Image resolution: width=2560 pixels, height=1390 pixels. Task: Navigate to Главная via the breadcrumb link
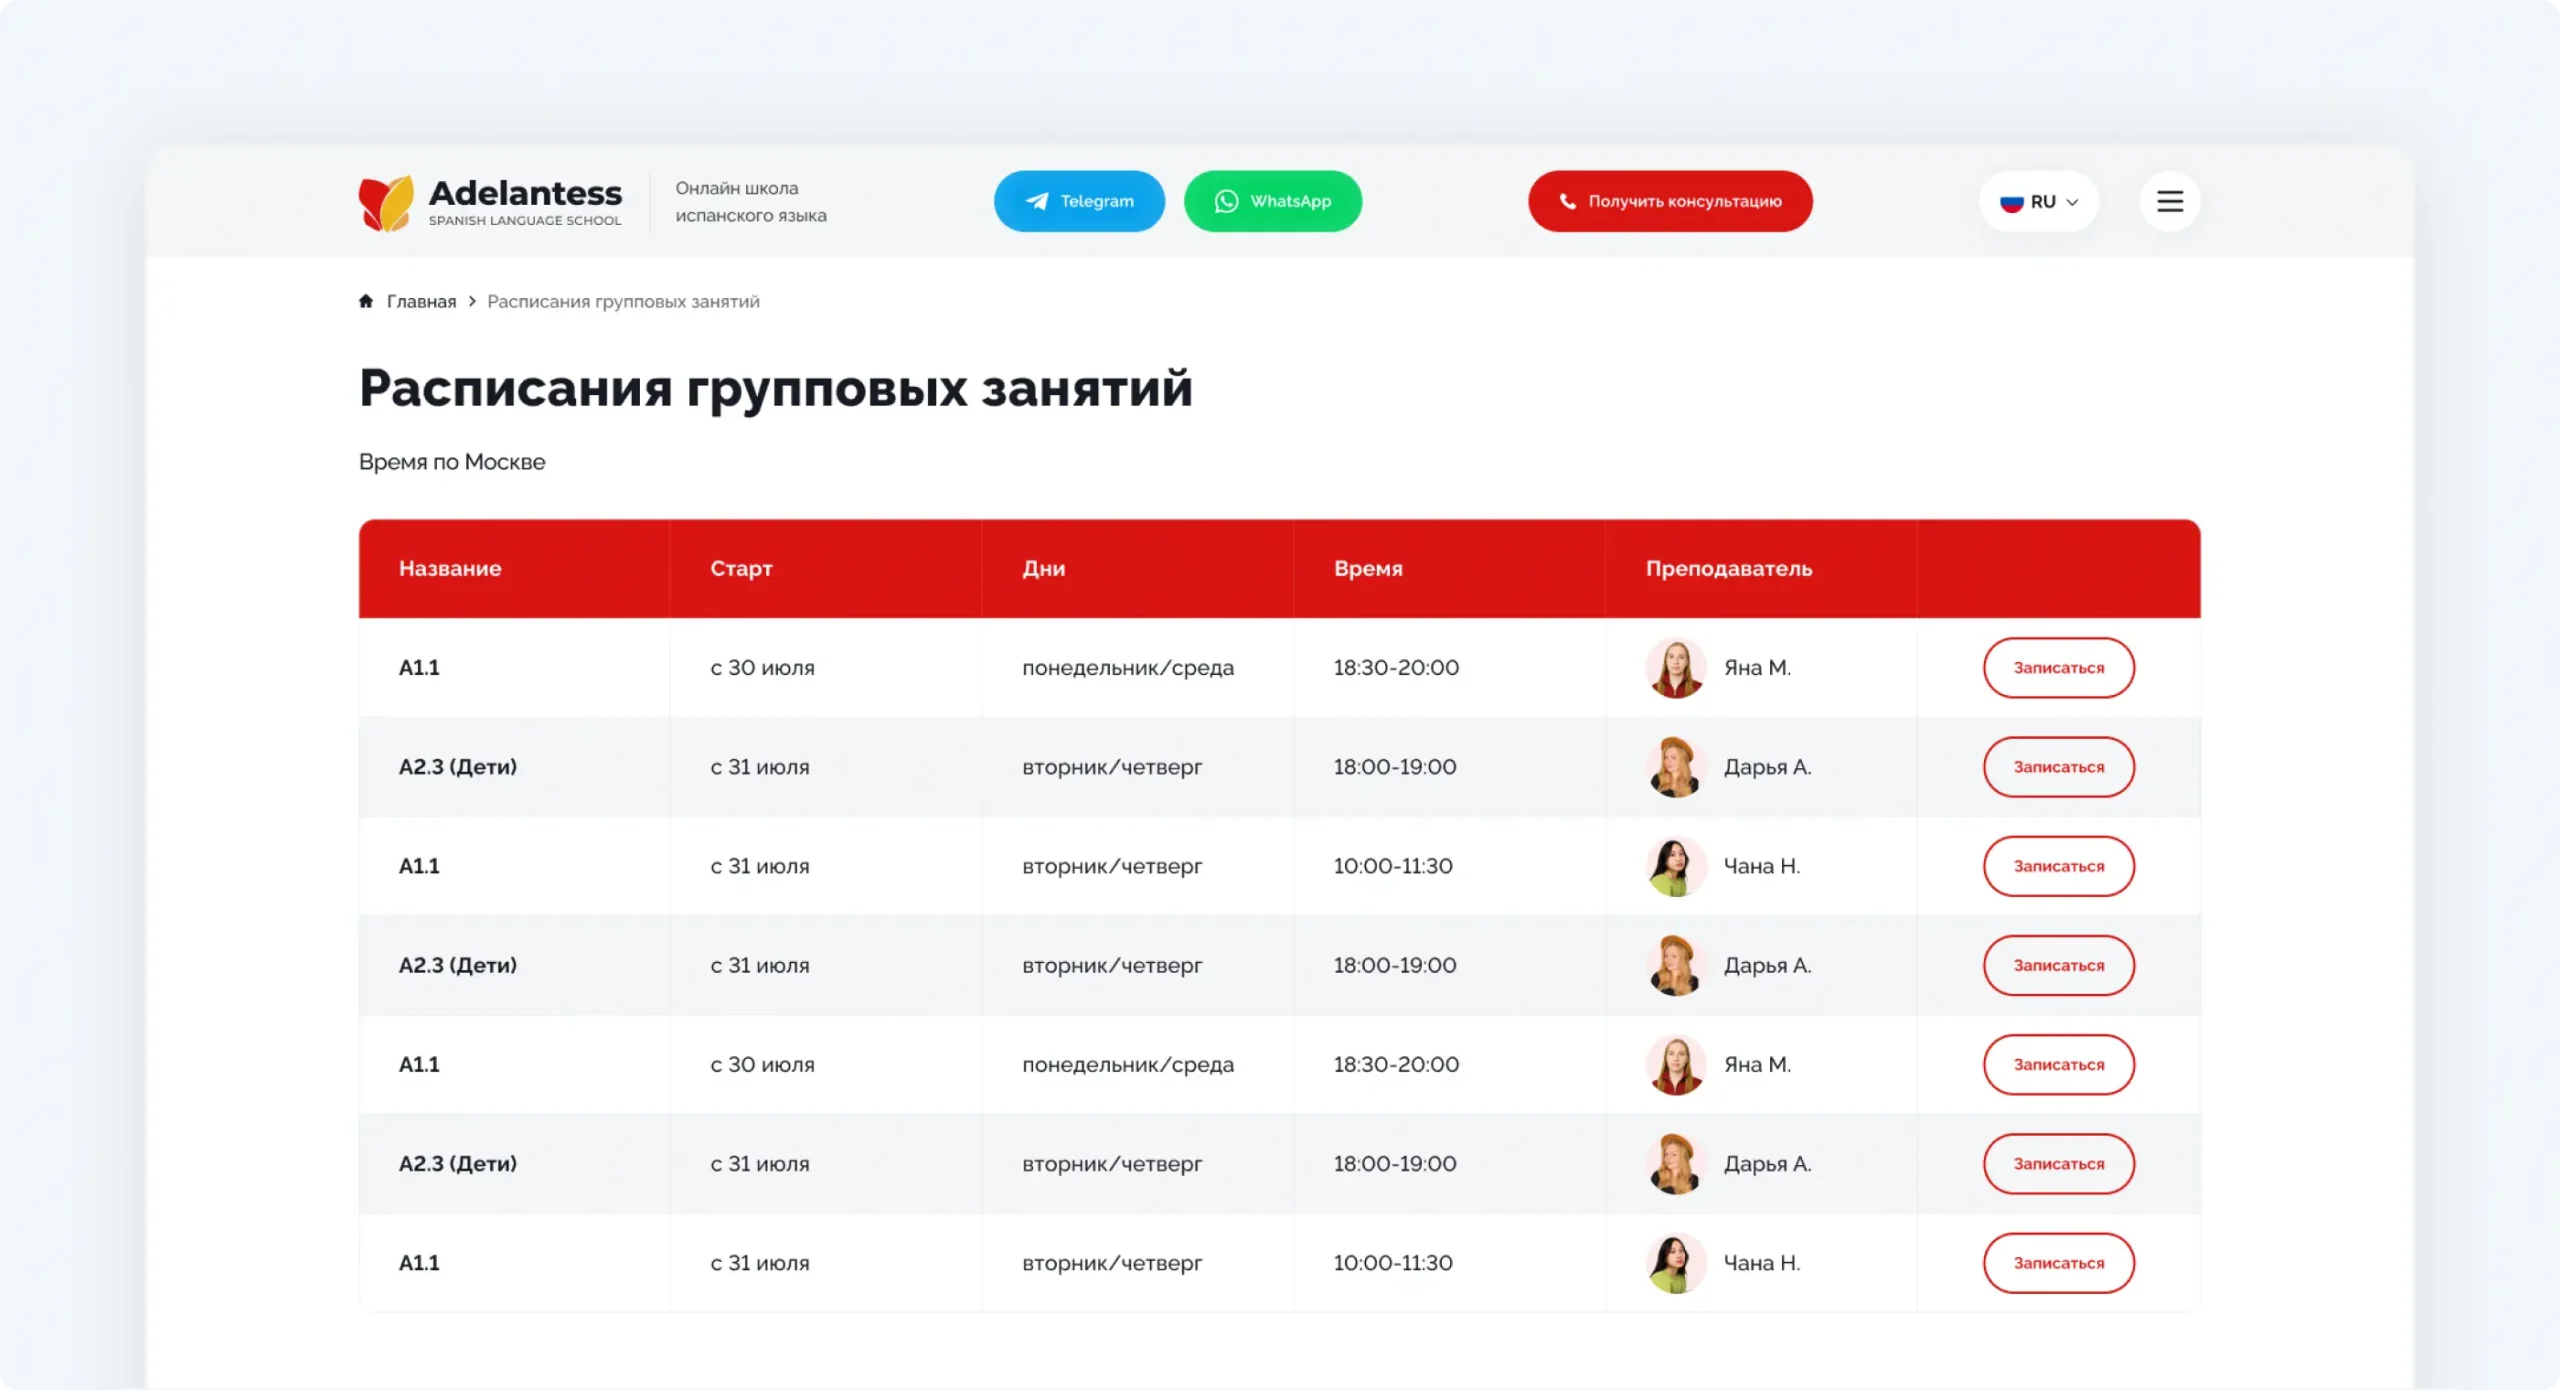pyautogui.click(x=420, y=301)
